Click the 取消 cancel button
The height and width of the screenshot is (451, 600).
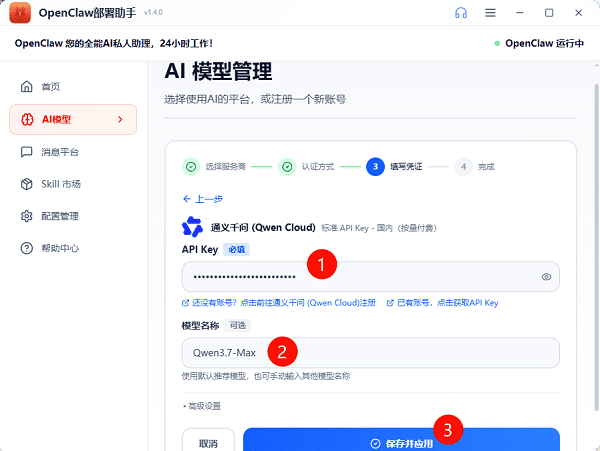(x=208, y=440)
